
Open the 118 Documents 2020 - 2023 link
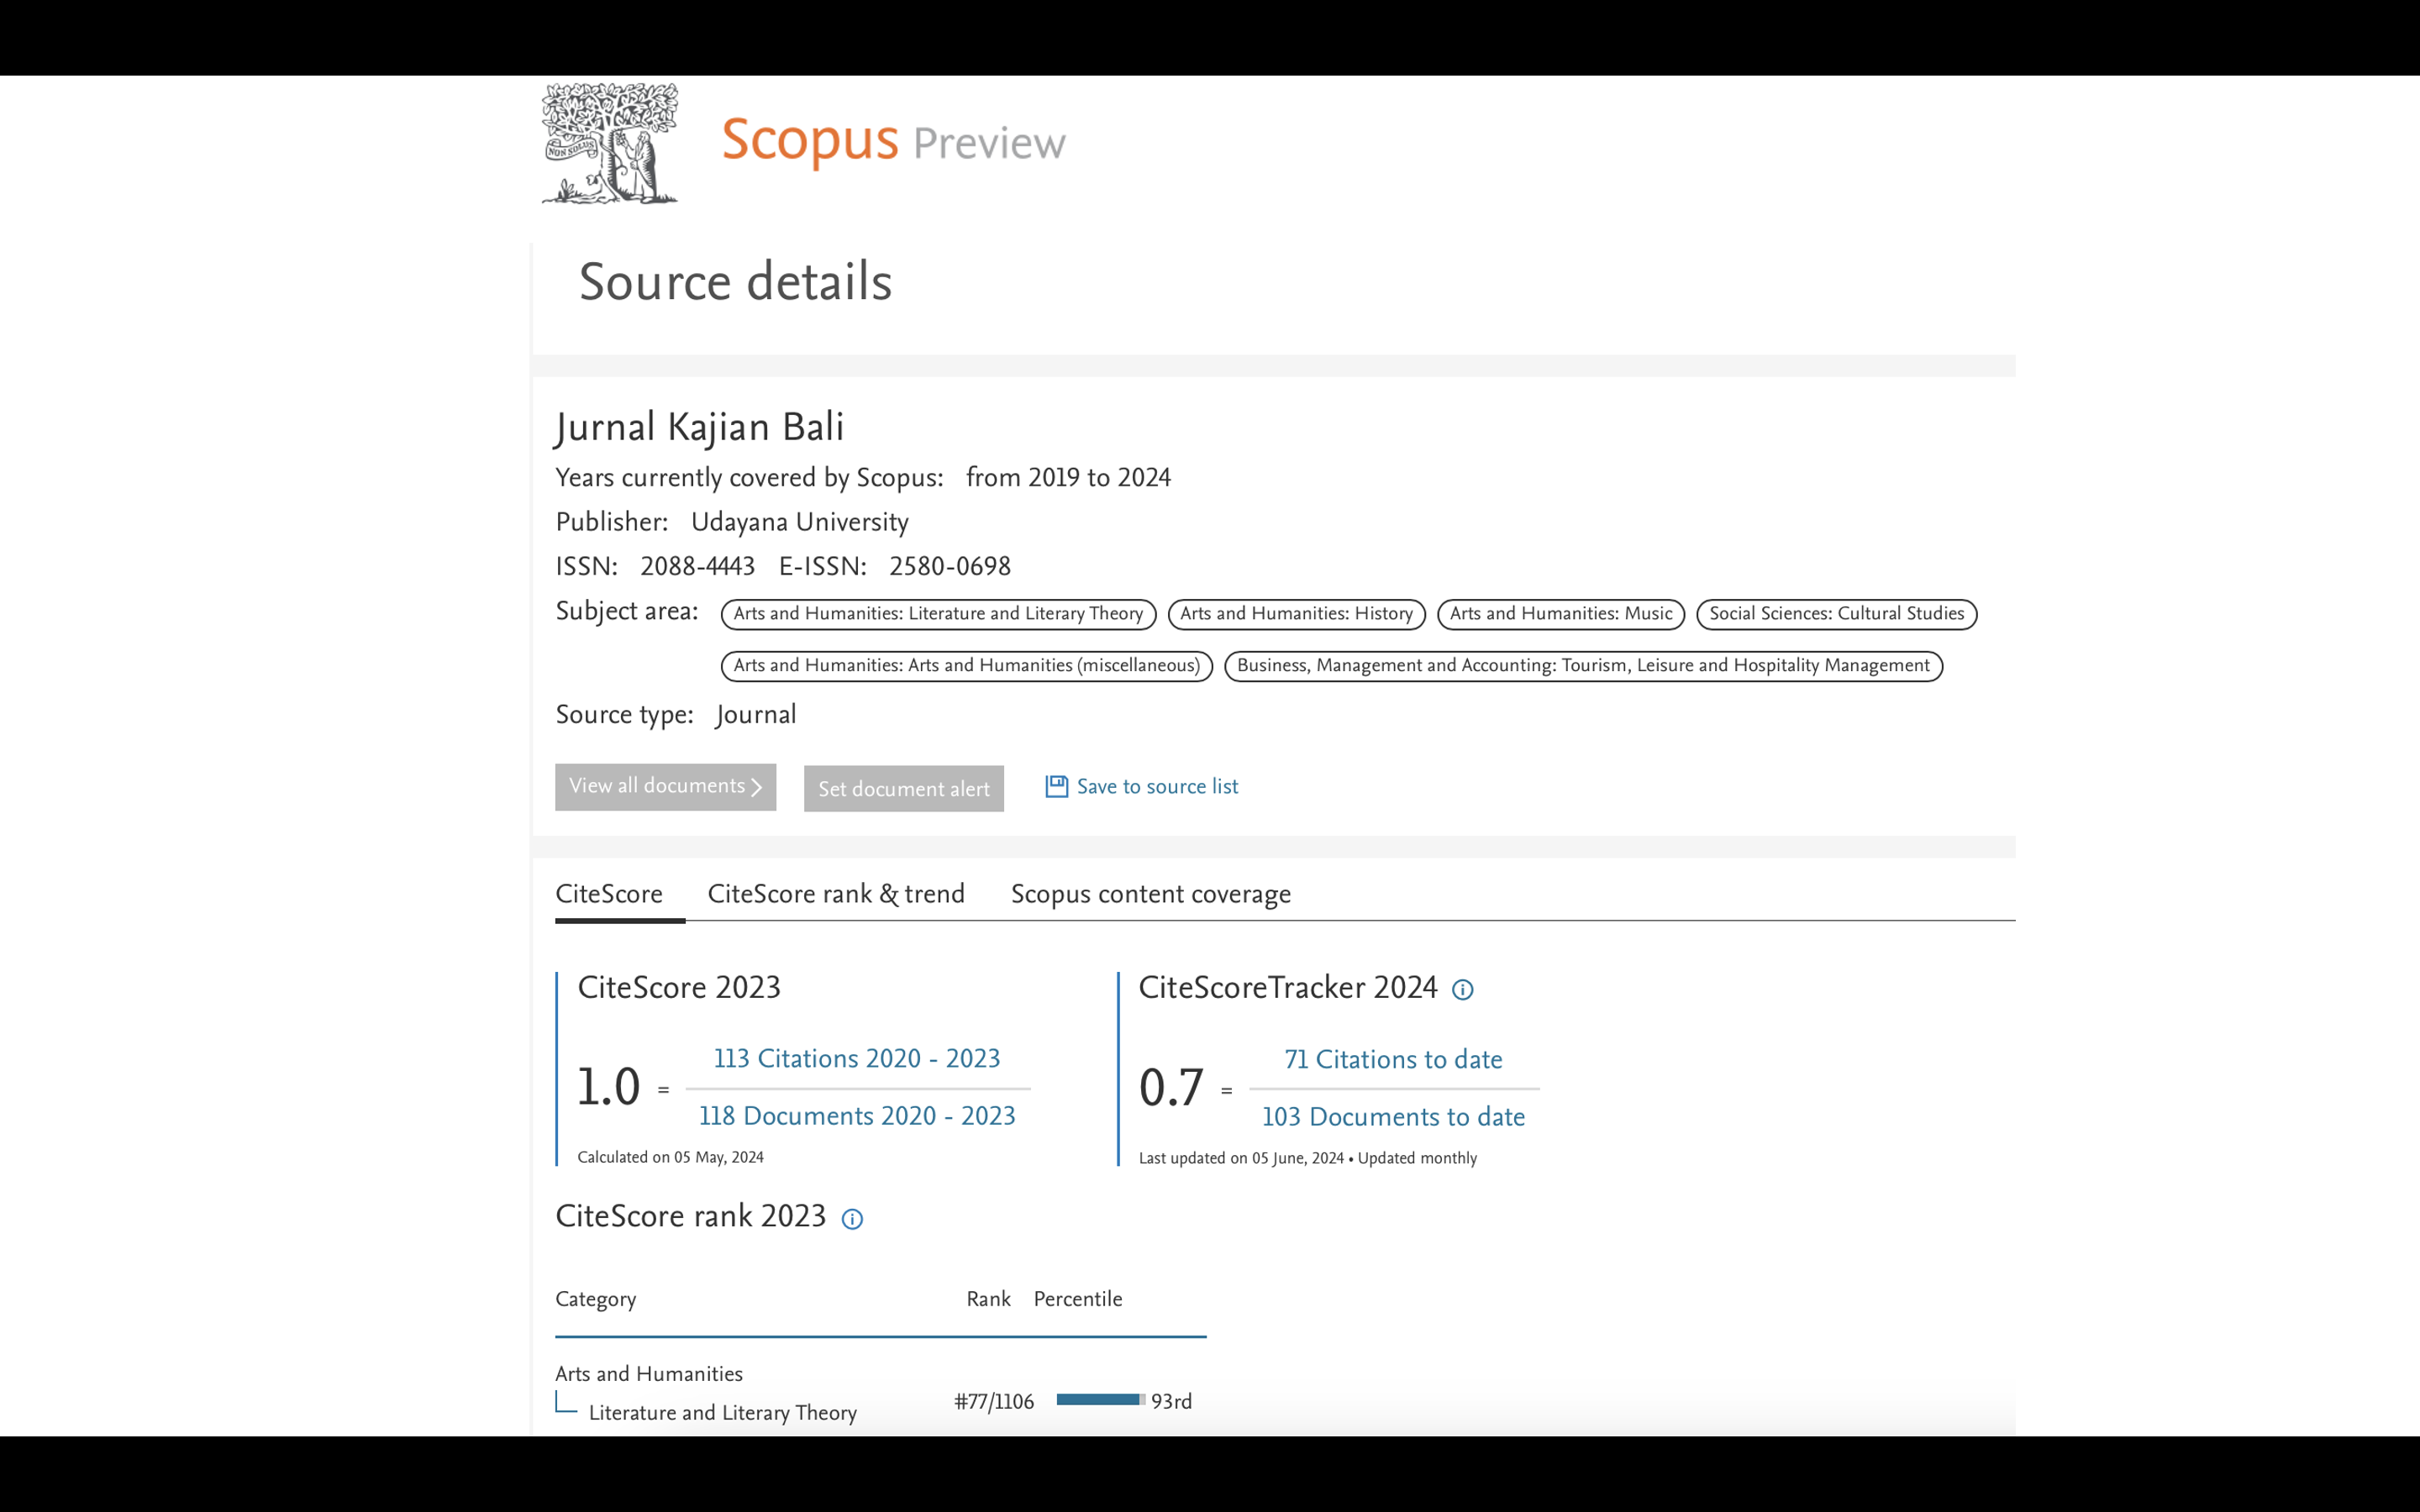point(857,1116)
